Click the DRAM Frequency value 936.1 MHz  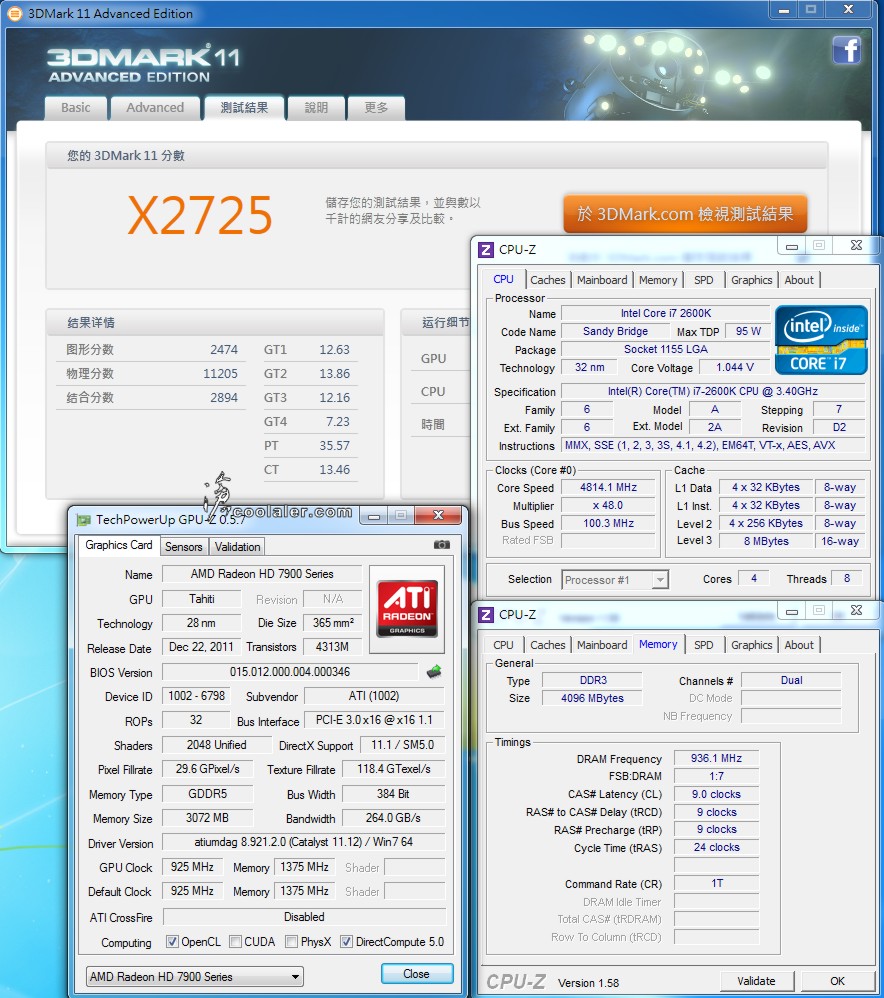click(716, 758)
